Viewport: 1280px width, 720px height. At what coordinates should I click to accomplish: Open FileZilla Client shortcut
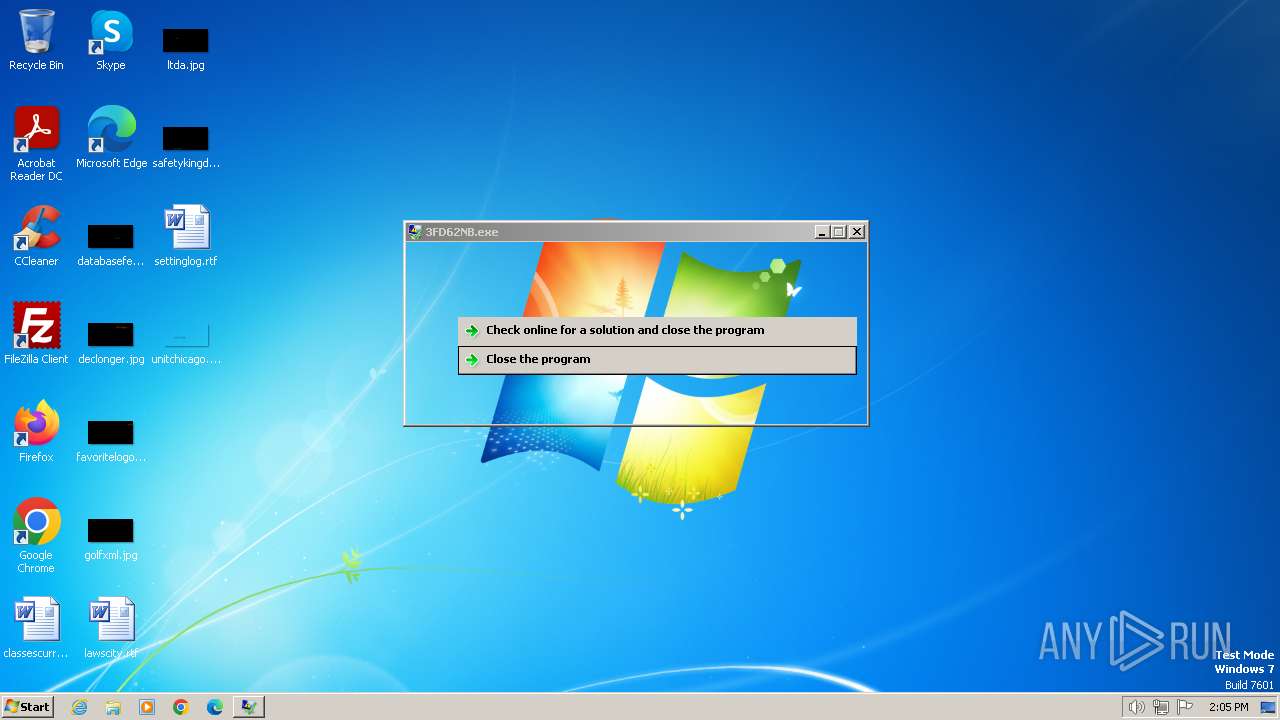pyautogui.click(x=36, y=334)
